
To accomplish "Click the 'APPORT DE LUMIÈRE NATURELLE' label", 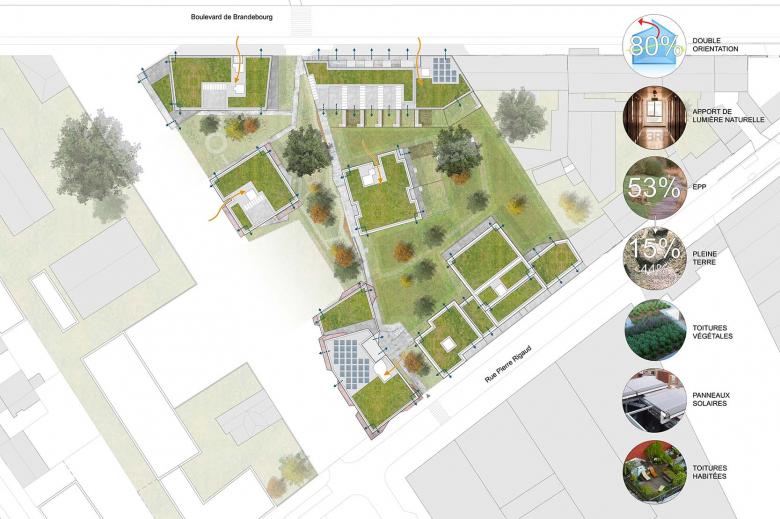I will pyautogui.click(x=724, y=117).
